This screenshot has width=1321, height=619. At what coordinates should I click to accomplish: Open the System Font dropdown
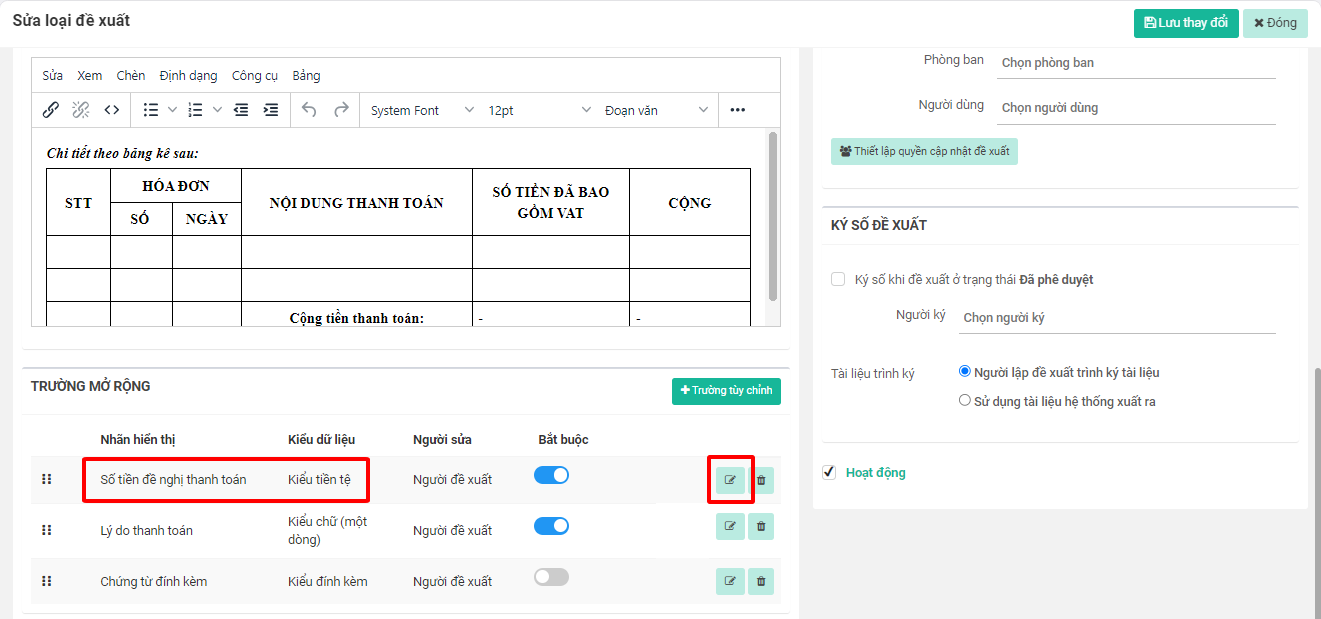point(421,110)
